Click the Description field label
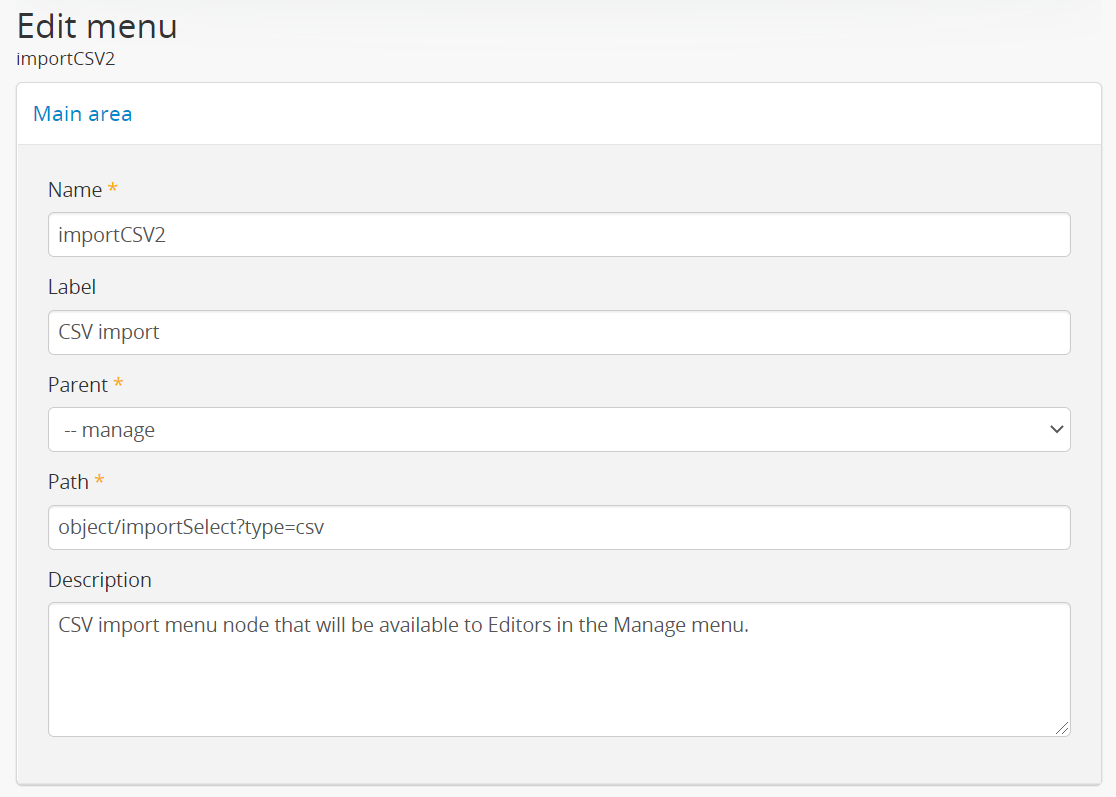The height and width of the screenshot is (797, 1116). point(100,580)
